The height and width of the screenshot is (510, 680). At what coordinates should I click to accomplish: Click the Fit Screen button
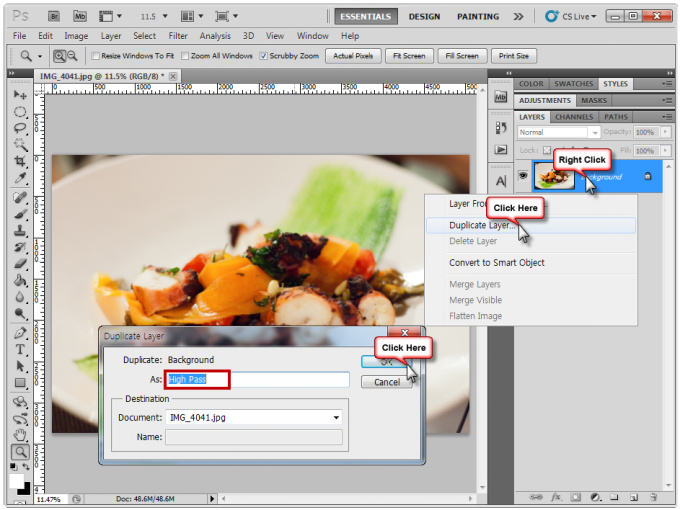pyautogui.click(x=410, y=56)
